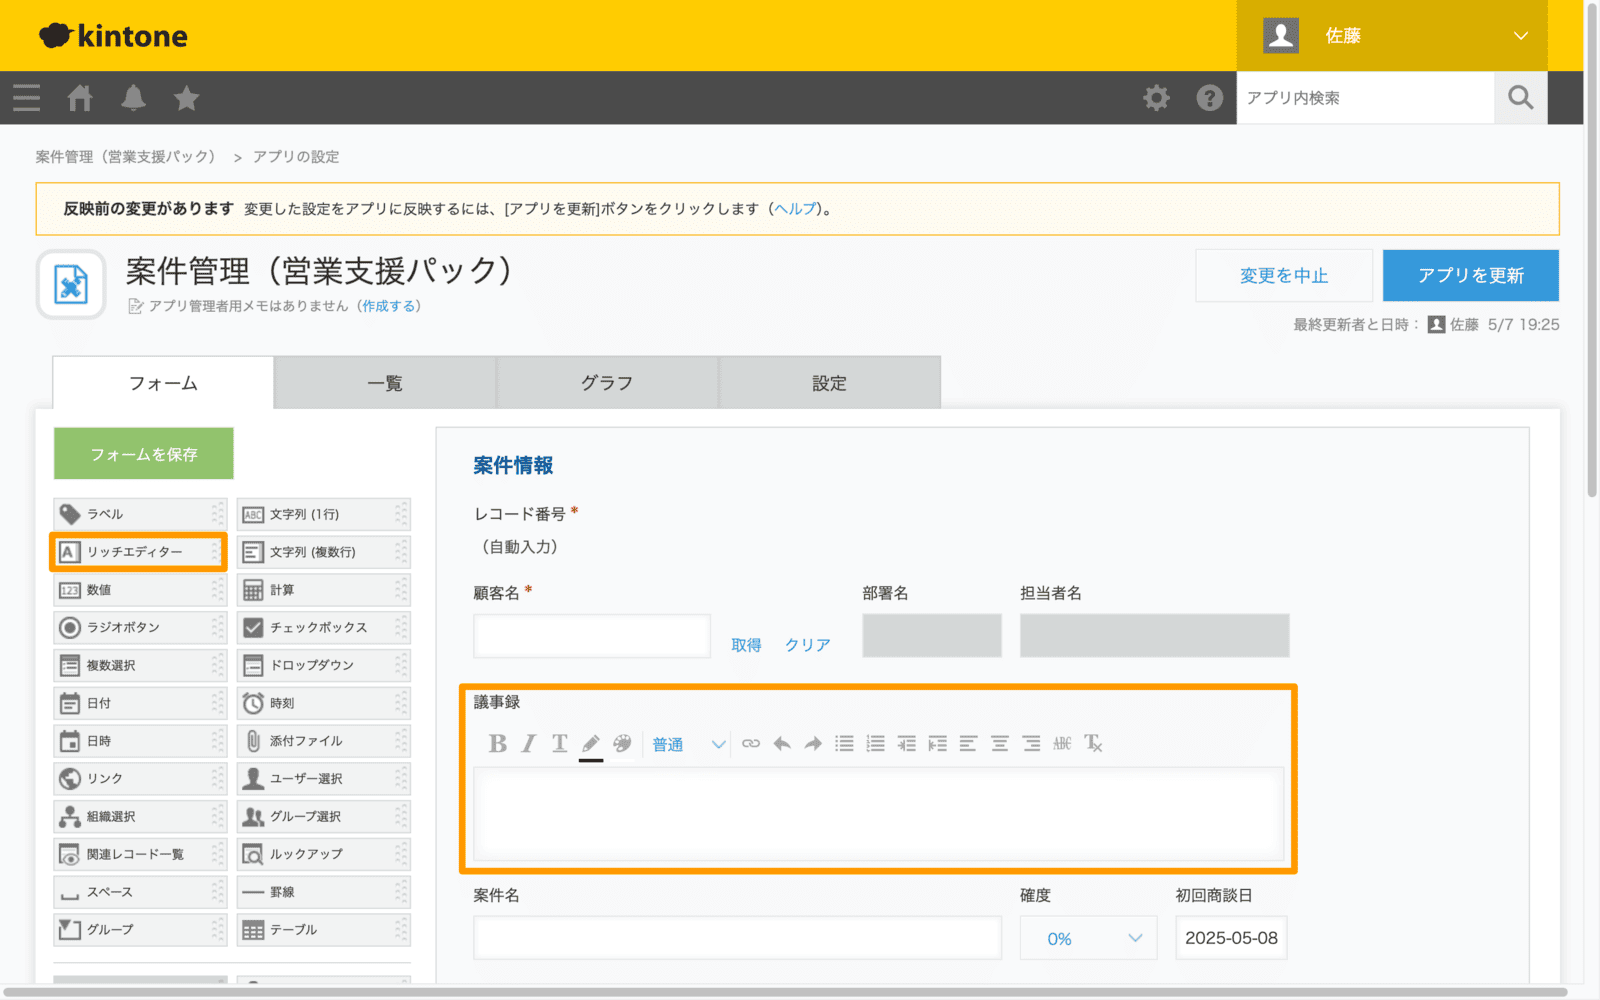Click the 初回商談日 date field
This screenshot has height=1000, width=1600.
tap(1231, 938)
